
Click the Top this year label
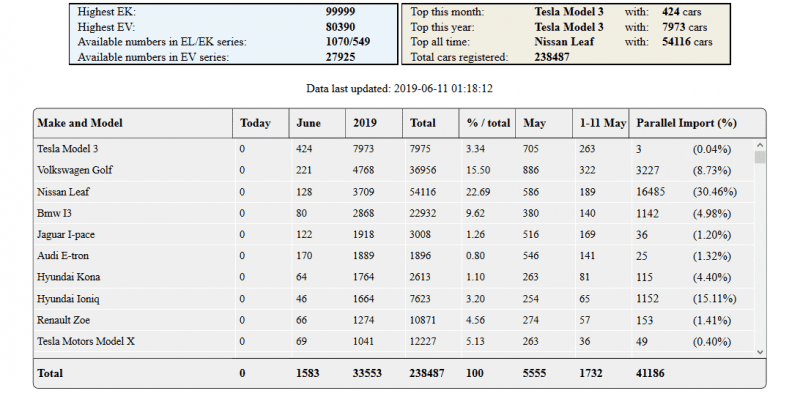point(442,27)
